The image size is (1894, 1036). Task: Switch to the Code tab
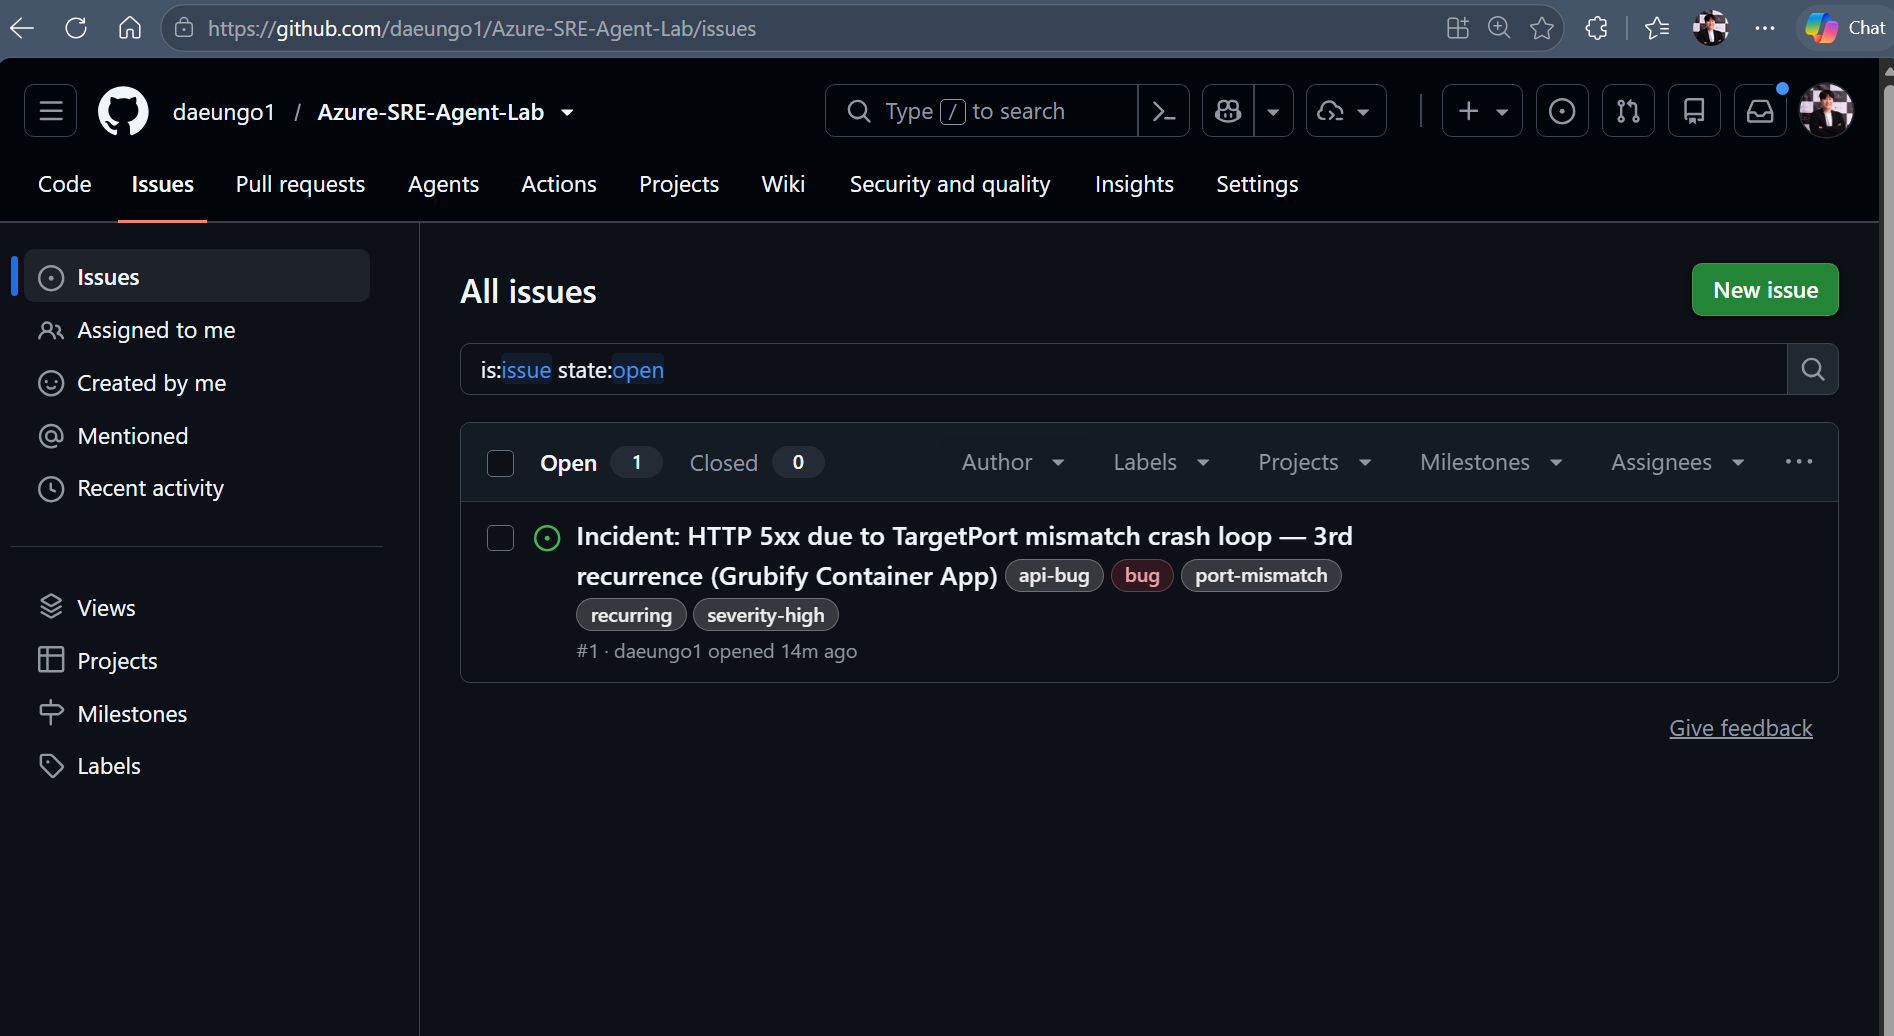tap(64, 184)
